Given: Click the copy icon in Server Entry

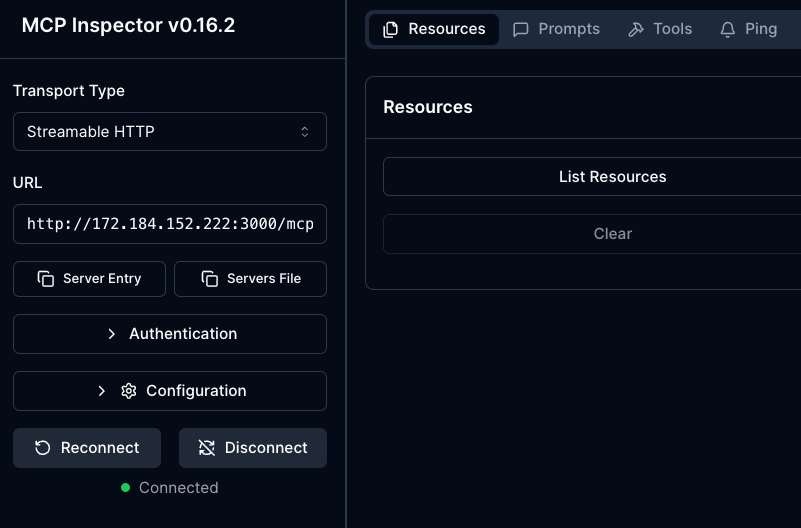Looking at the screenshot, I should coord(46,279).
